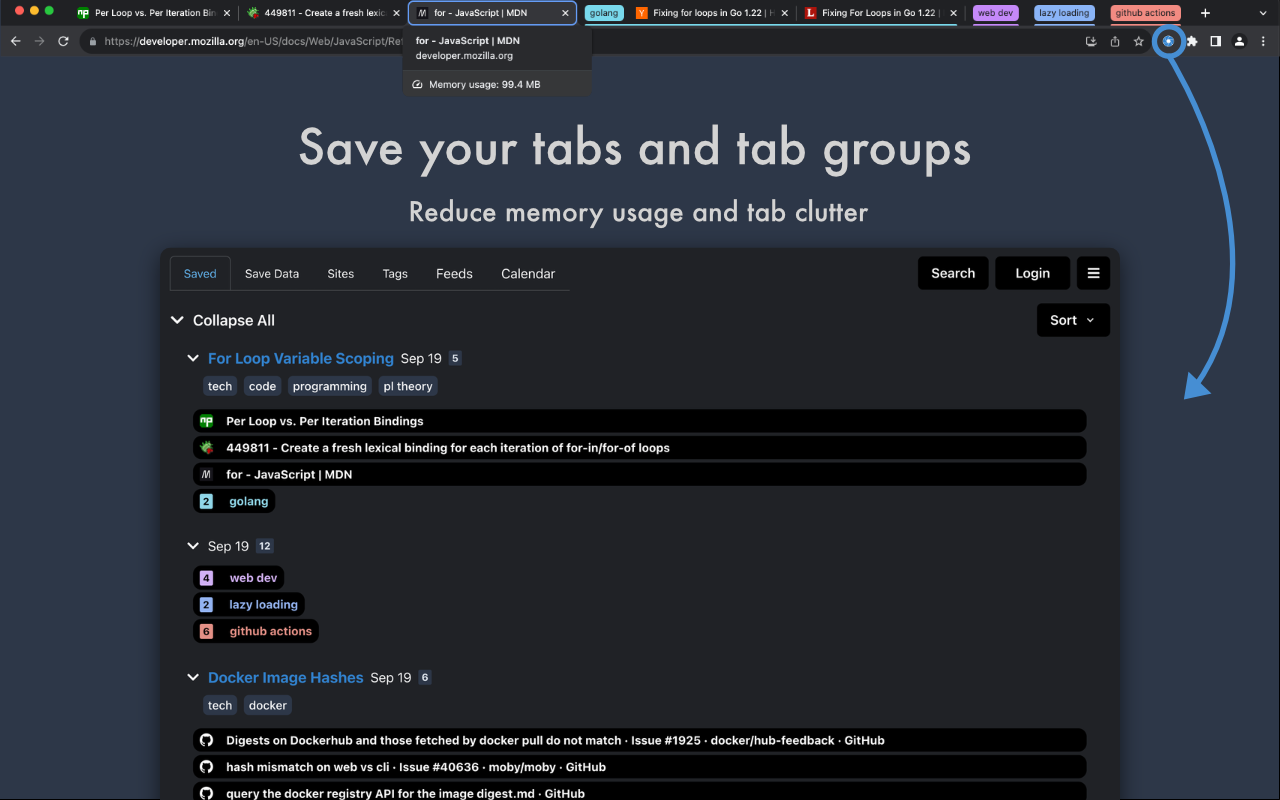This screenshot has height=800, width=1280.
Task: Click the browser forward arrow
Action: [x=39, y=41]
